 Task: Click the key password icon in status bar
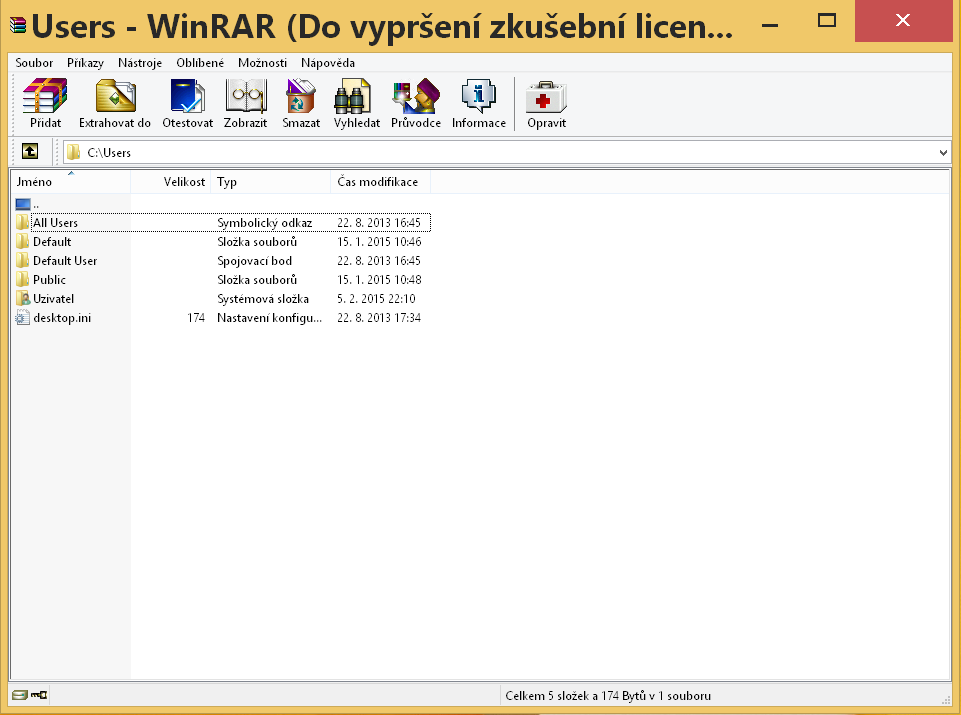tap(39, 695)
